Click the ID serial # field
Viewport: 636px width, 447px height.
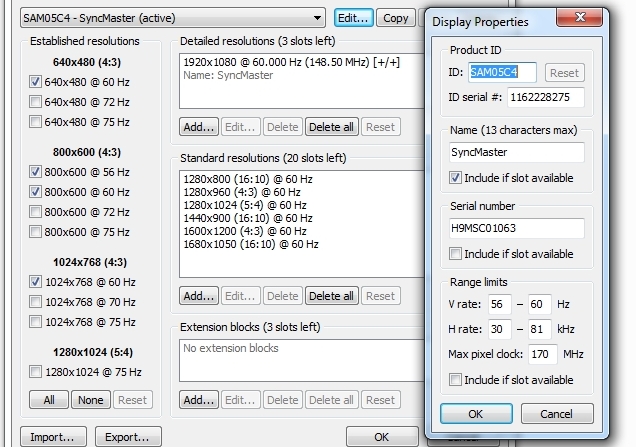(x=546, y=97)
